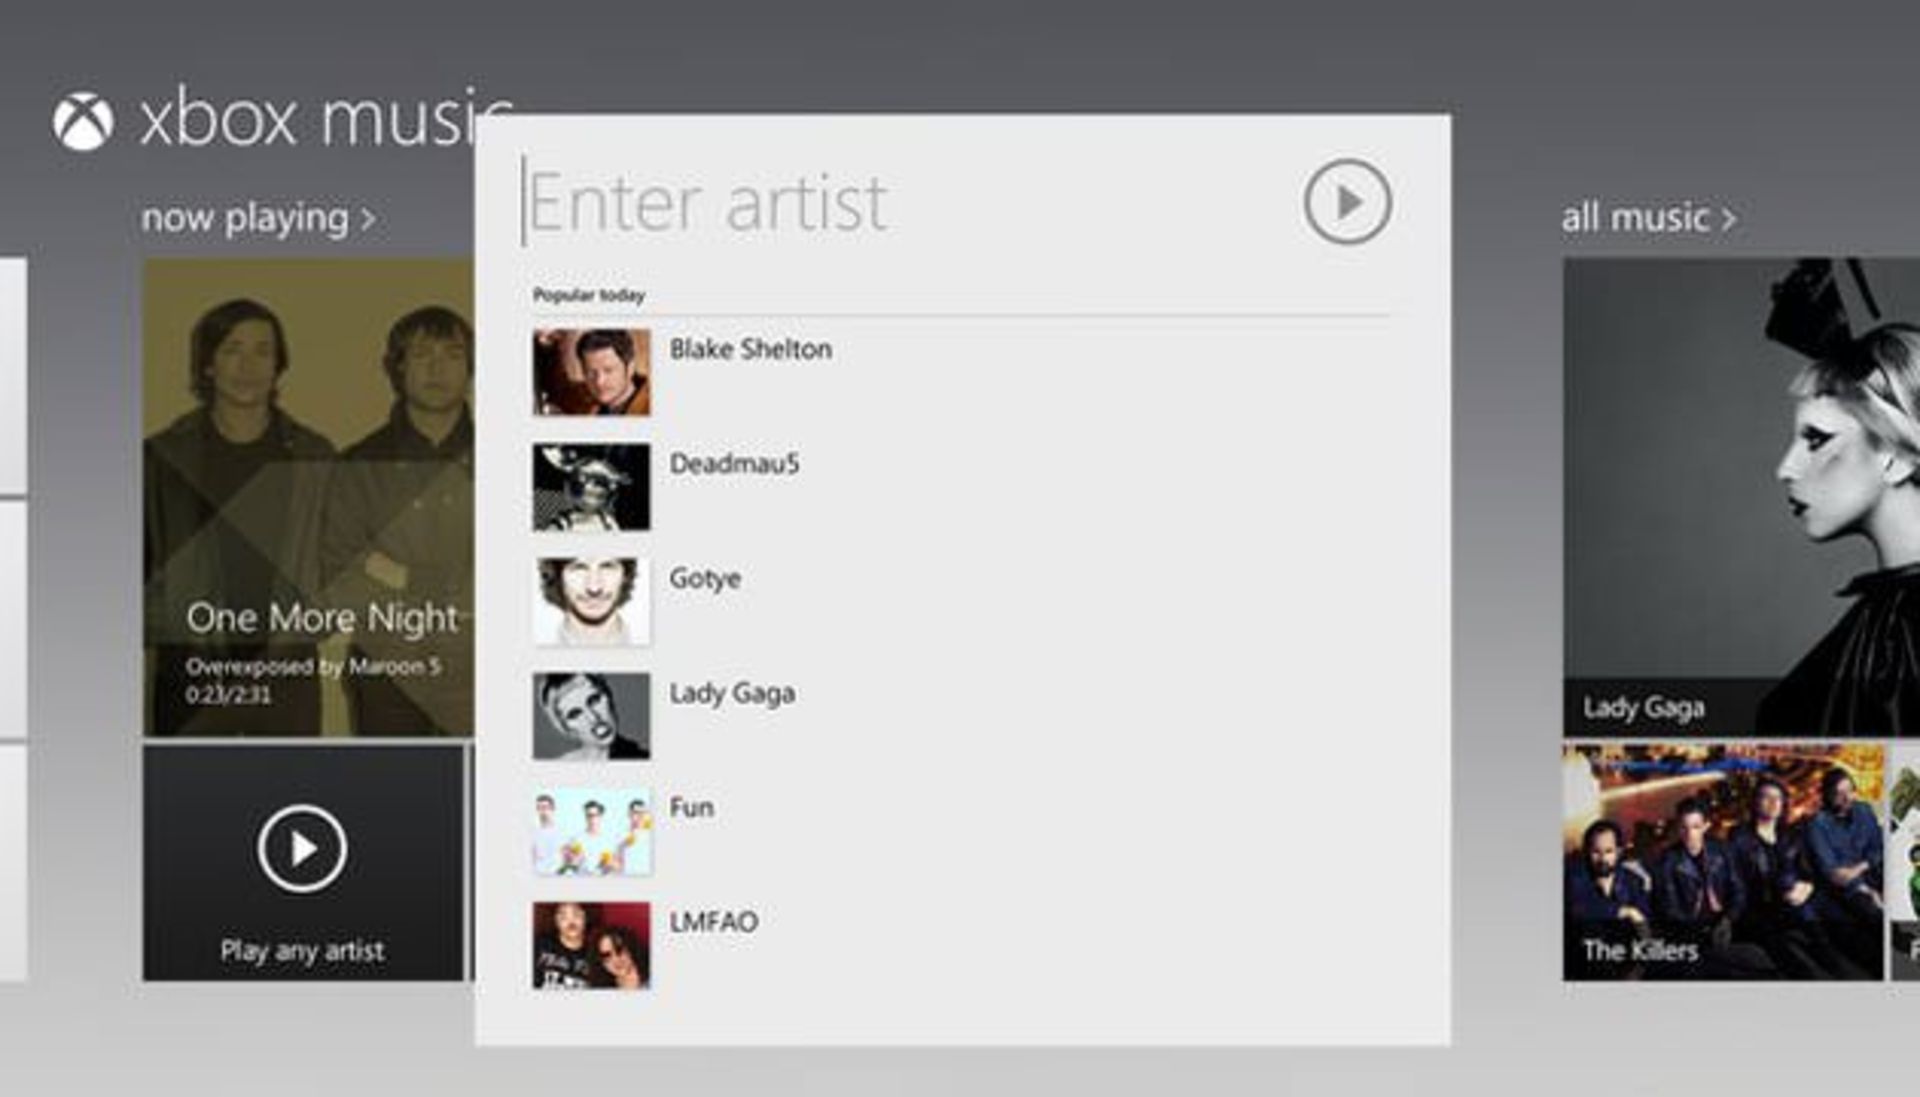Expand the all music section chevron
The height and width of the screenshot is (1097, 1920).
point(1729,219)
